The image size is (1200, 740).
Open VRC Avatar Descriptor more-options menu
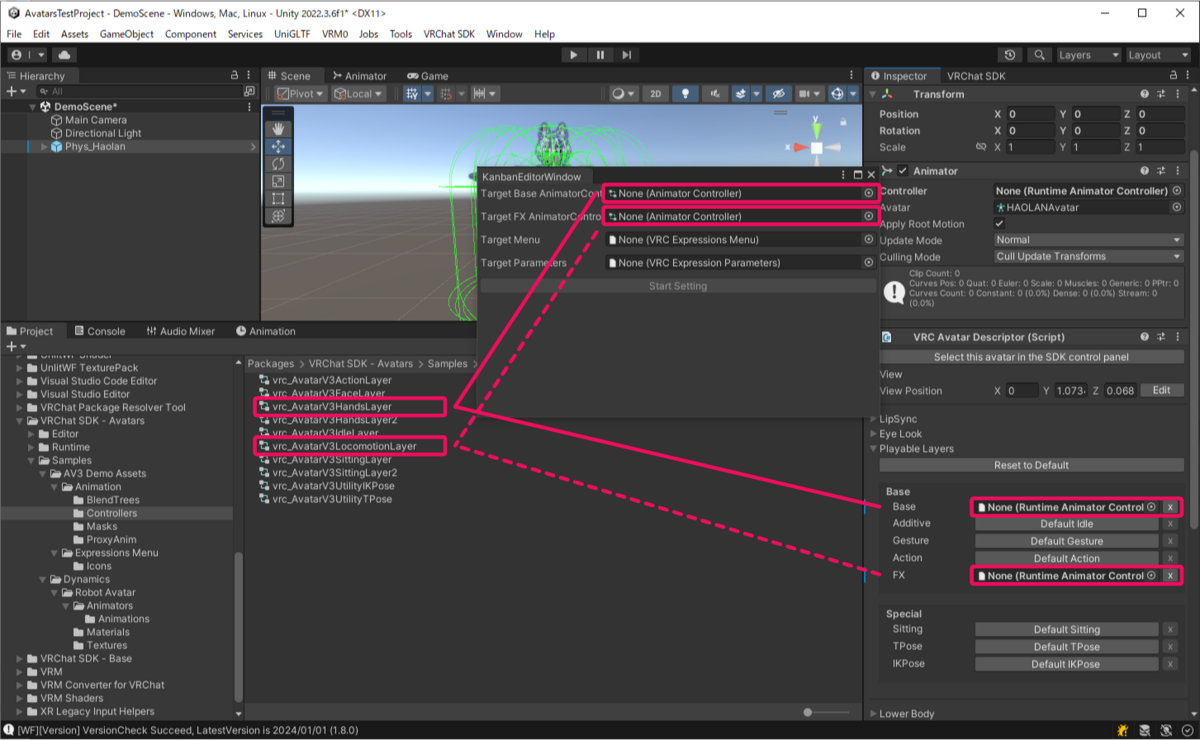click(x=1178, y=337)
